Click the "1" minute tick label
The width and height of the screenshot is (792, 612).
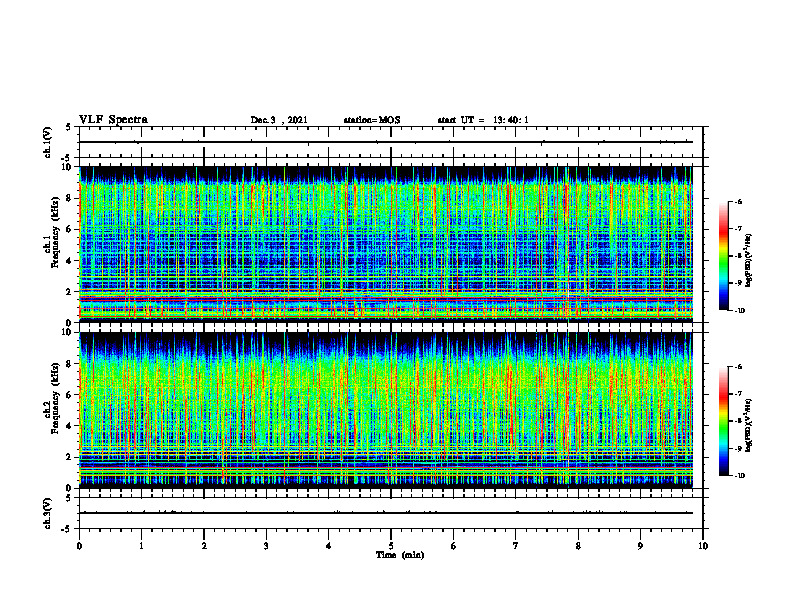(x=141, y=546)
